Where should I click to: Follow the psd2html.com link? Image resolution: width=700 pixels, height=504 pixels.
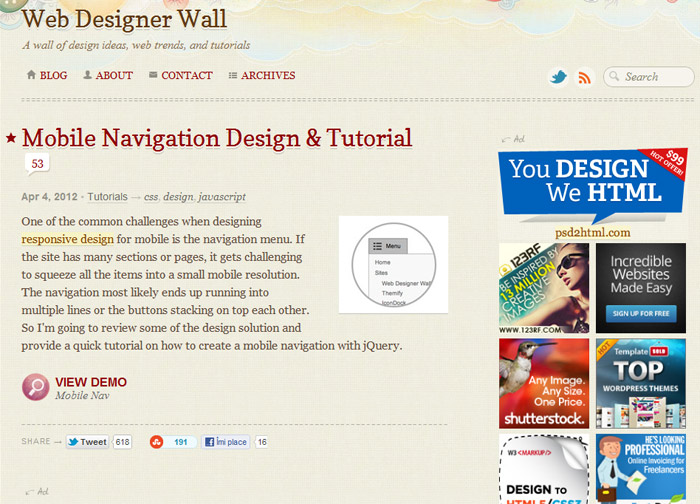pyautogui.click(x=592, y=233)
